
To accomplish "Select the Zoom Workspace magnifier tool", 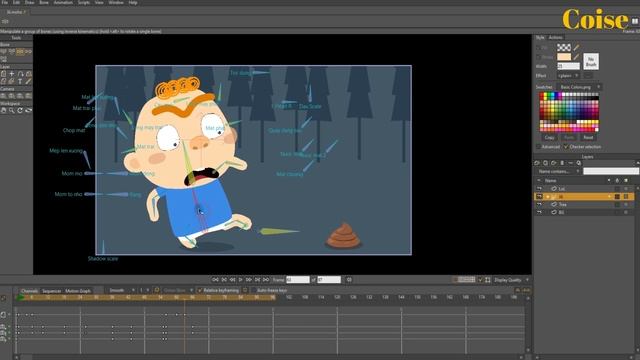I will point(12,111).
